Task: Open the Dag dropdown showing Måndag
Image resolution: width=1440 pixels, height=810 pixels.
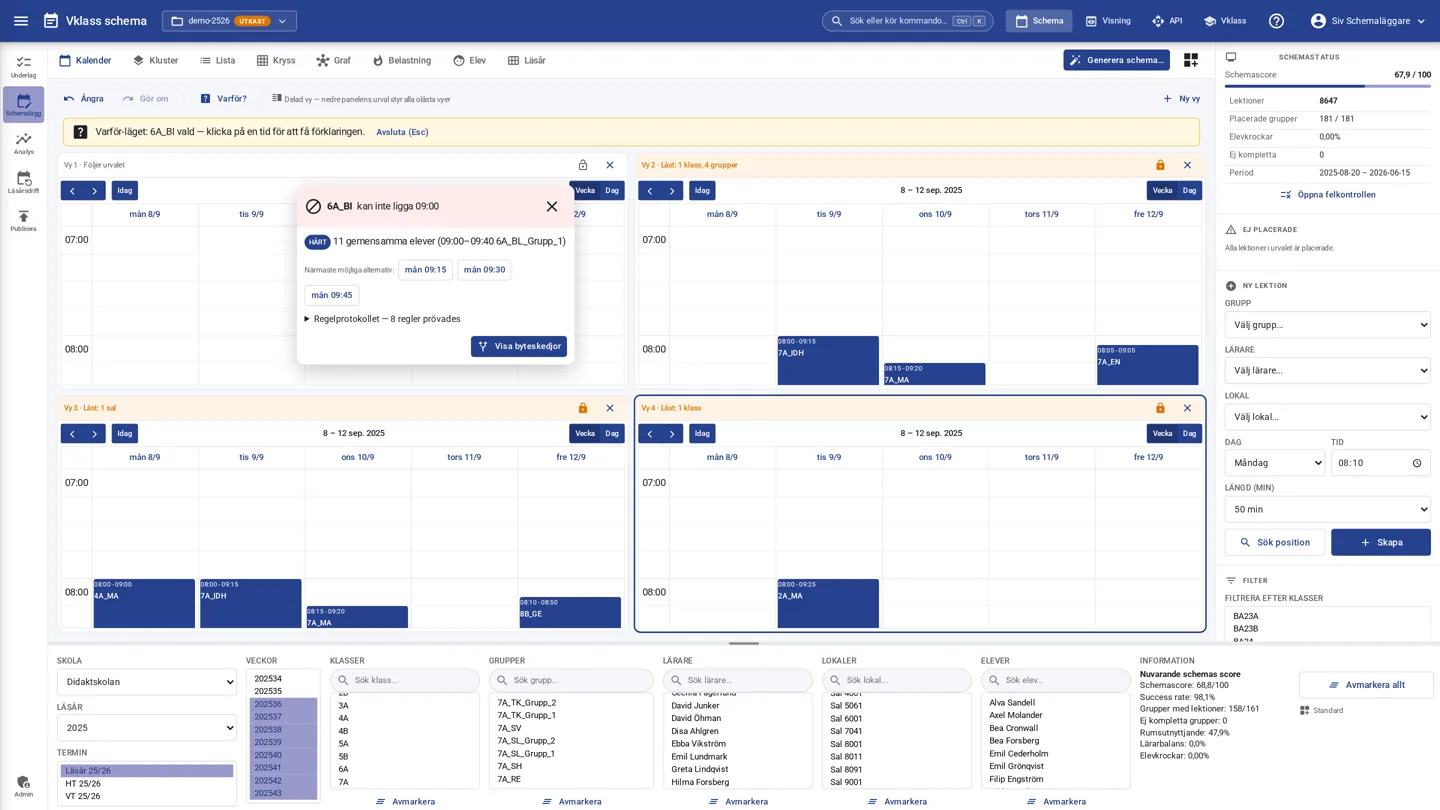Action: [1275, 463]
